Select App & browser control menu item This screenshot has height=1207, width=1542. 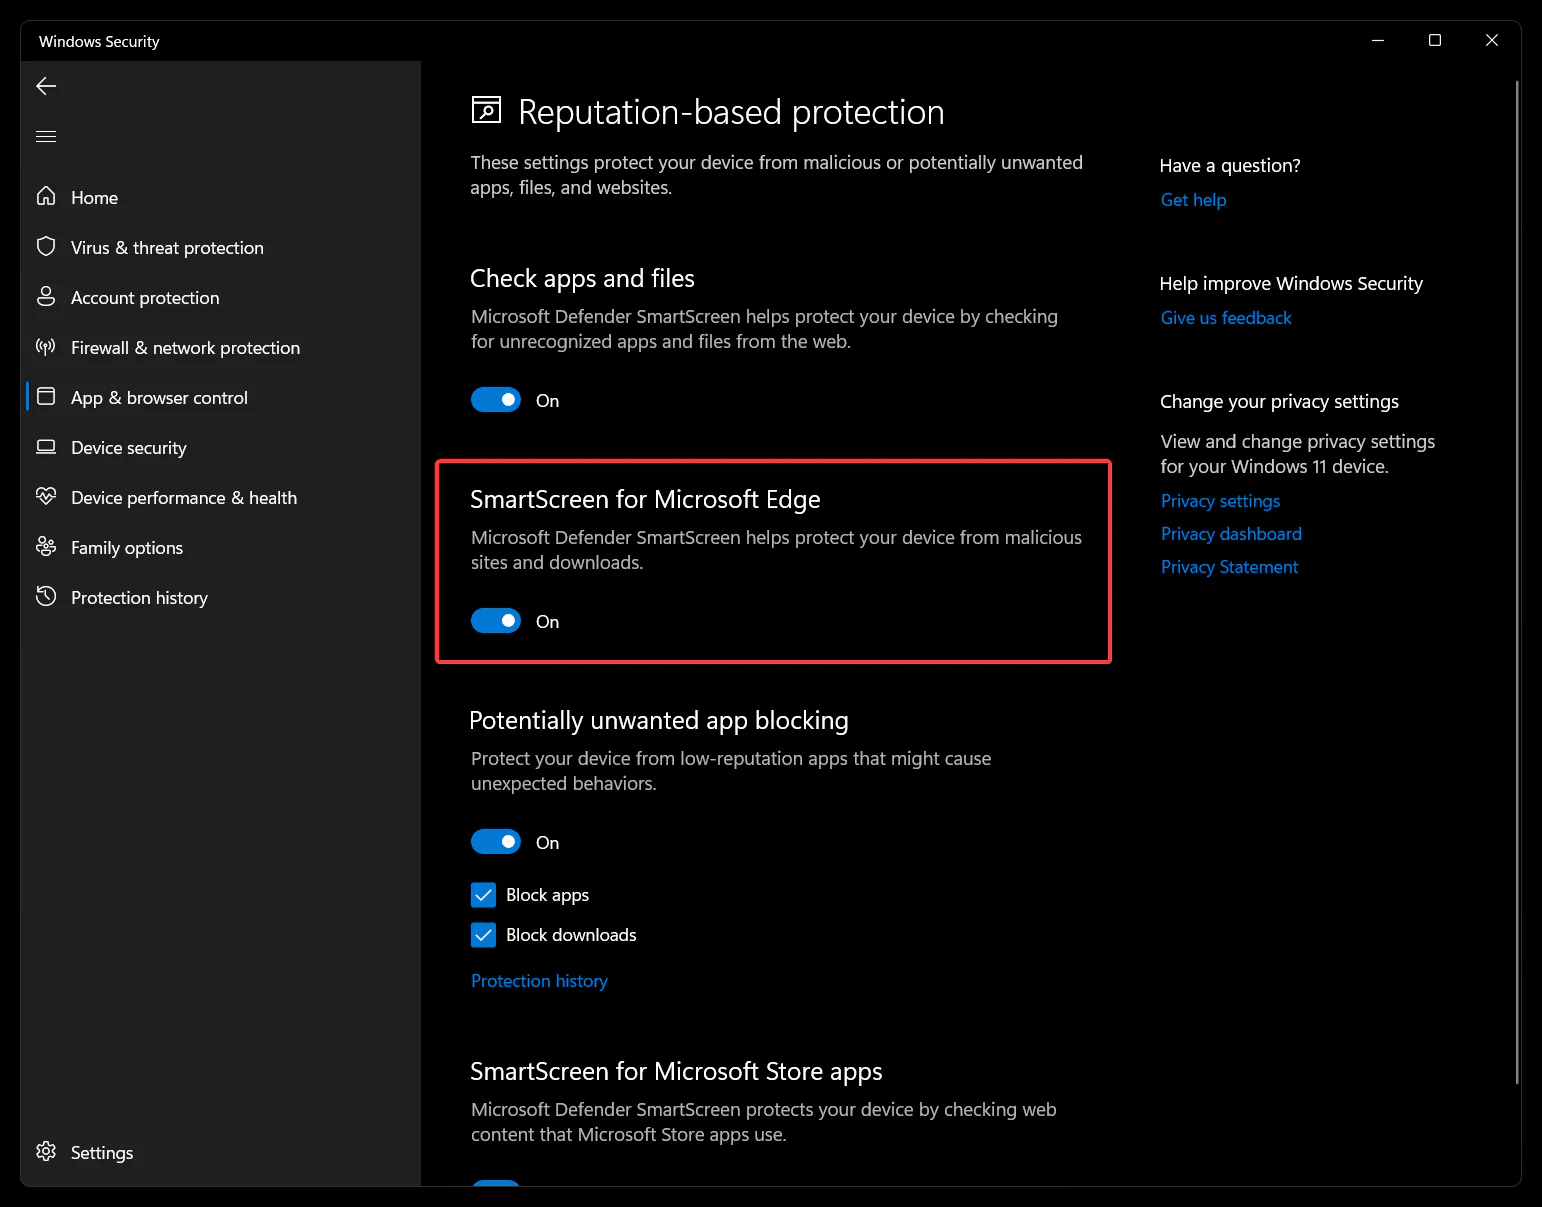(x=159, y=398)
